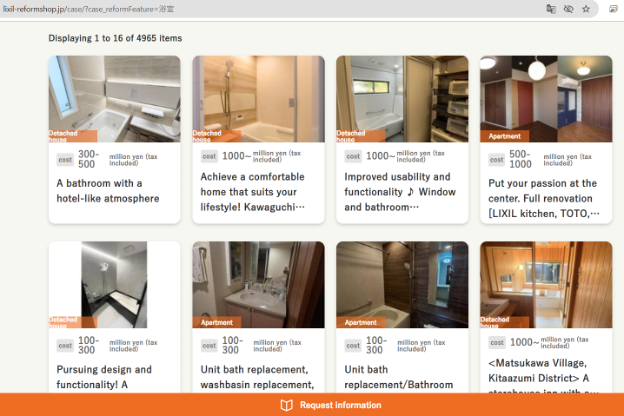The height and width of the screenshot is (416, 624).
Task: Open 'Put your passion at the center' case
Action: 544,198
